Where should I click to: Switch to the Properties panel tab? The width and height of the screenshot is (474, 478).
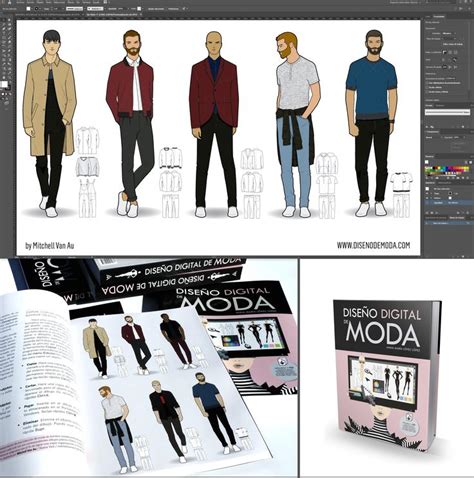(x=439, y=17)
